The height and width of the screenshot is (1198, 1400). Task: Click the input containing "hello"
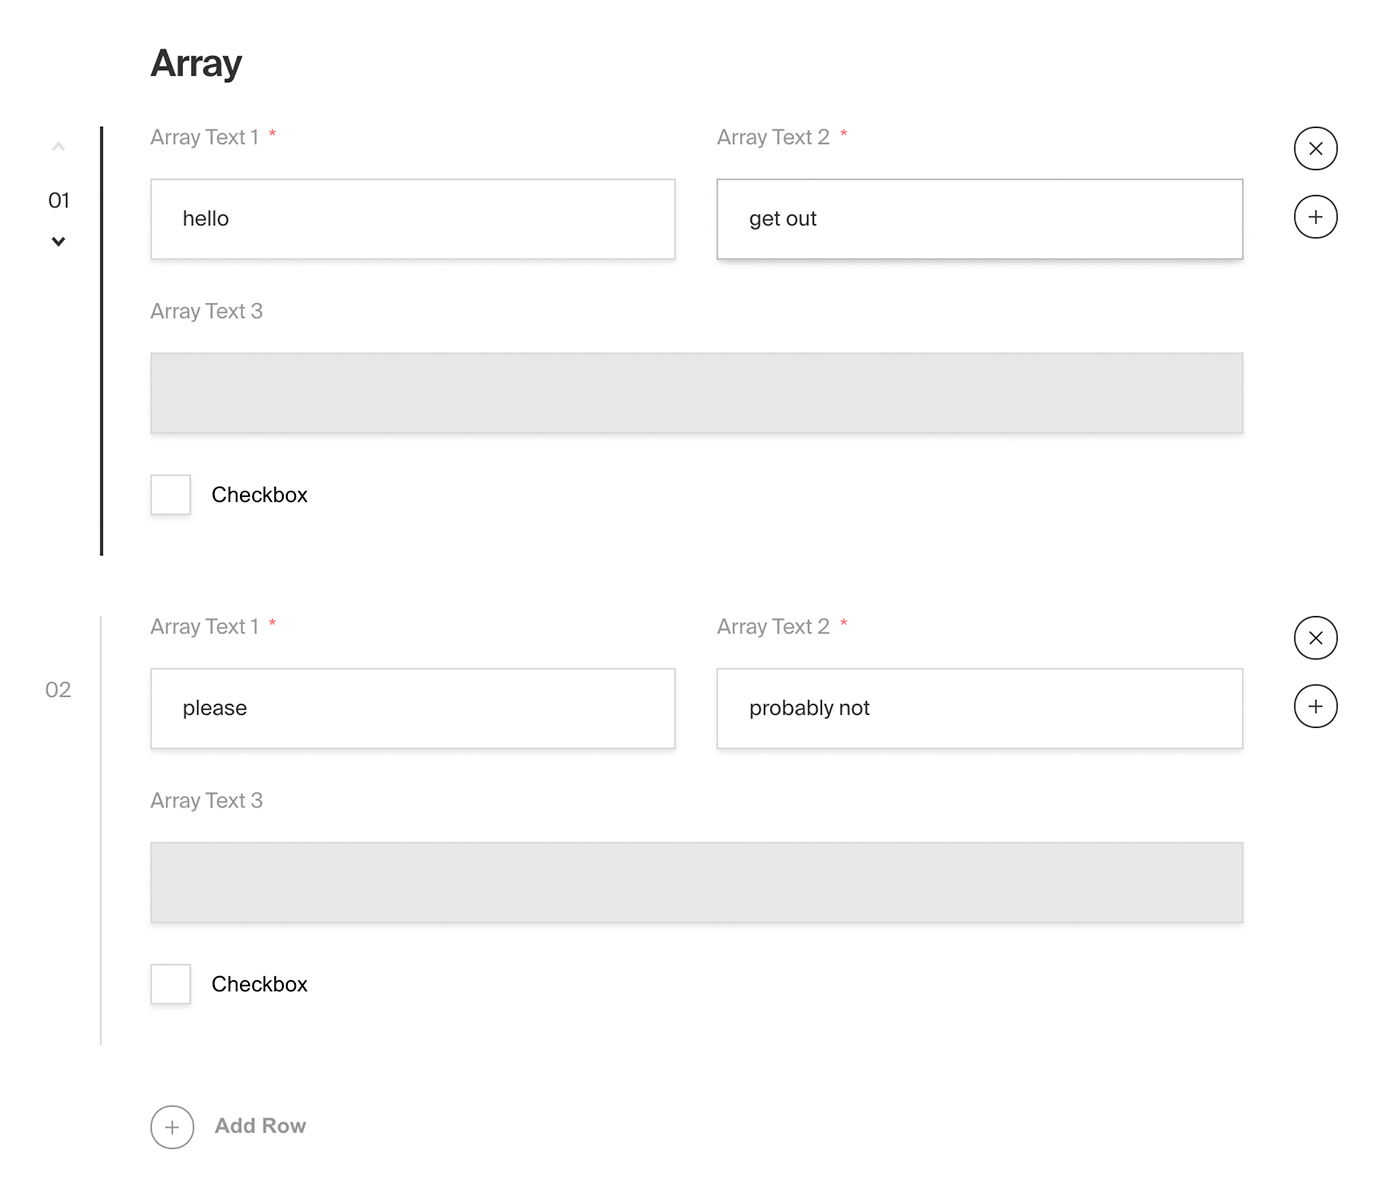[x=412, y=218]
